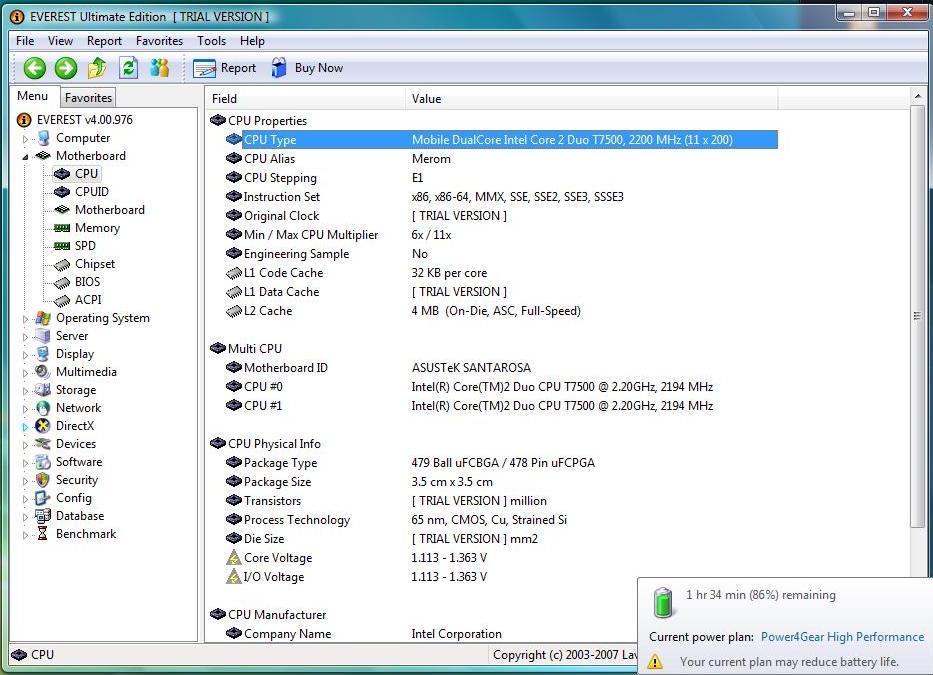Open the Favorites menu
Image resolution: width=933 pixels, height=675 pixels.
tap(159, 41)
